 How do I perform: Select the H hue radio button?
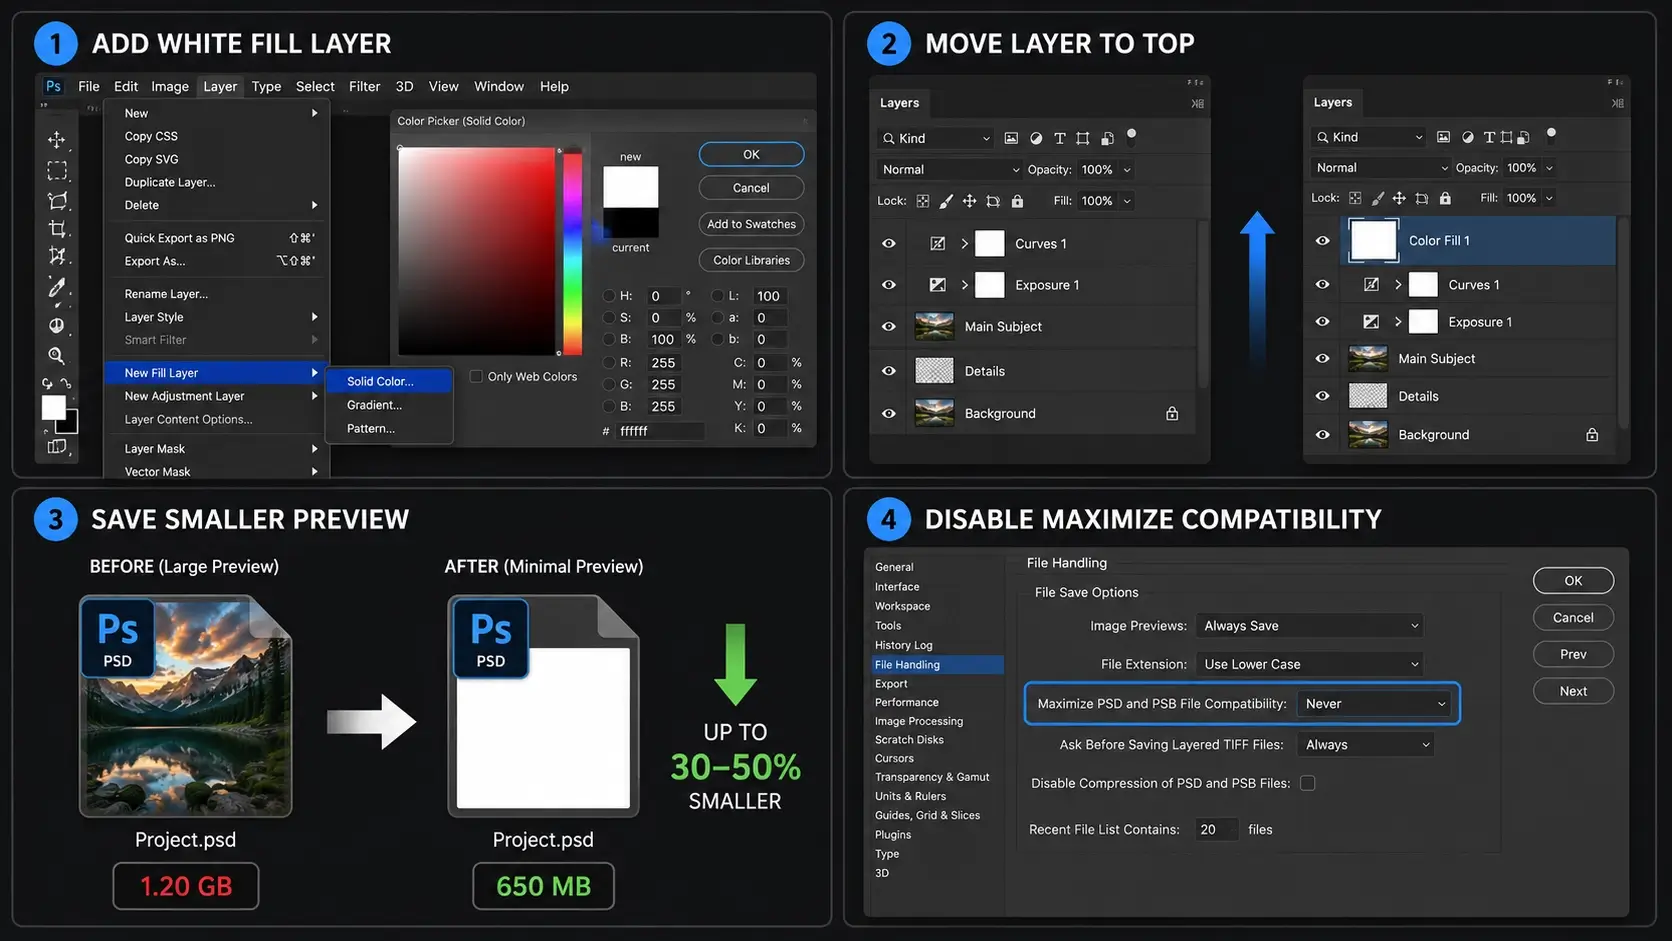609,296
